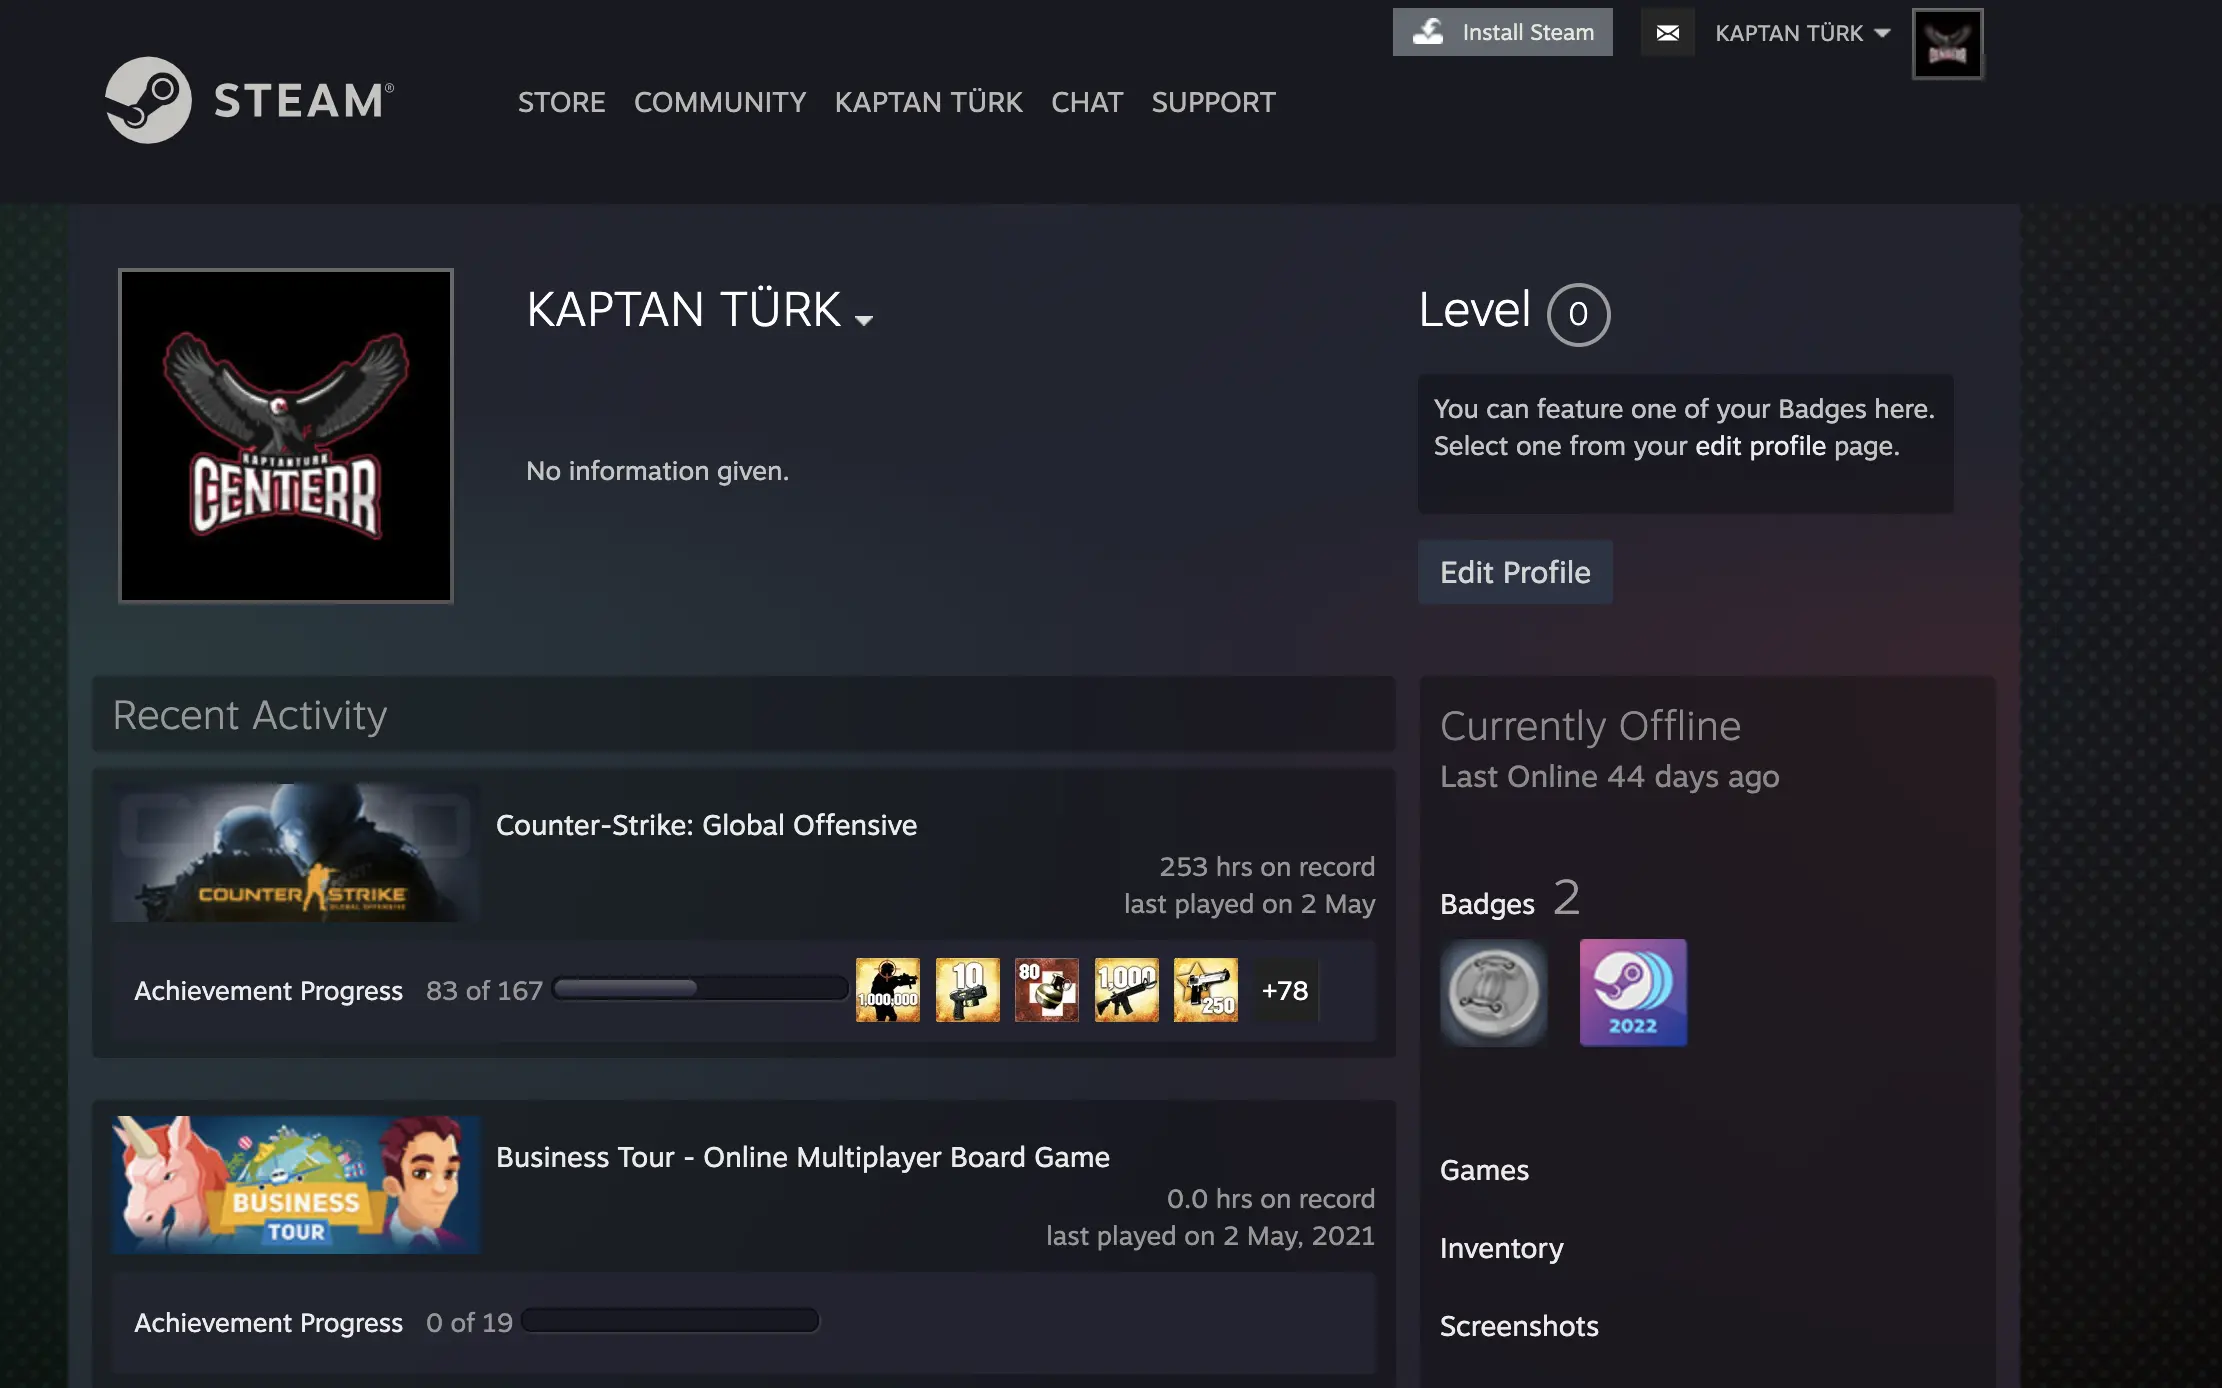
Task: Click the 'Last Online 44 days ago' text
Action: (x=1610, y=777)
